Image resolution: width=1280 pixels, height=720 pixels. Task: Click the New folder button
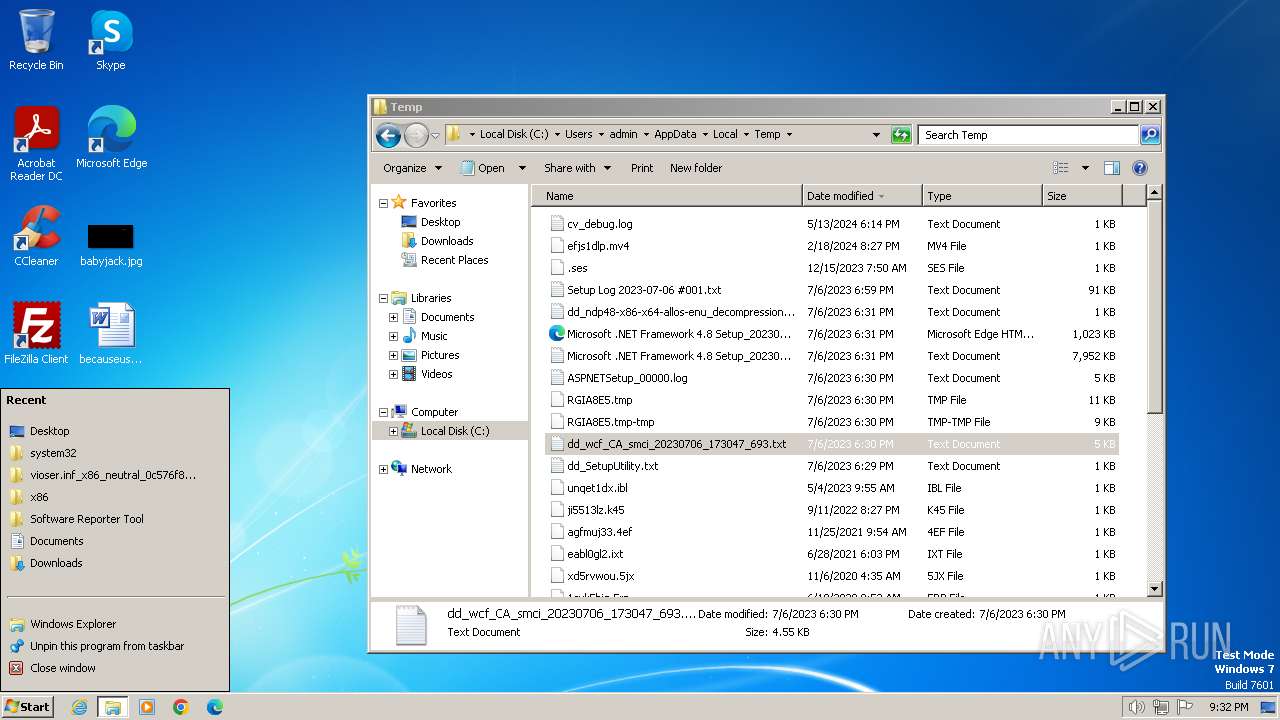[x=696, y=168]
